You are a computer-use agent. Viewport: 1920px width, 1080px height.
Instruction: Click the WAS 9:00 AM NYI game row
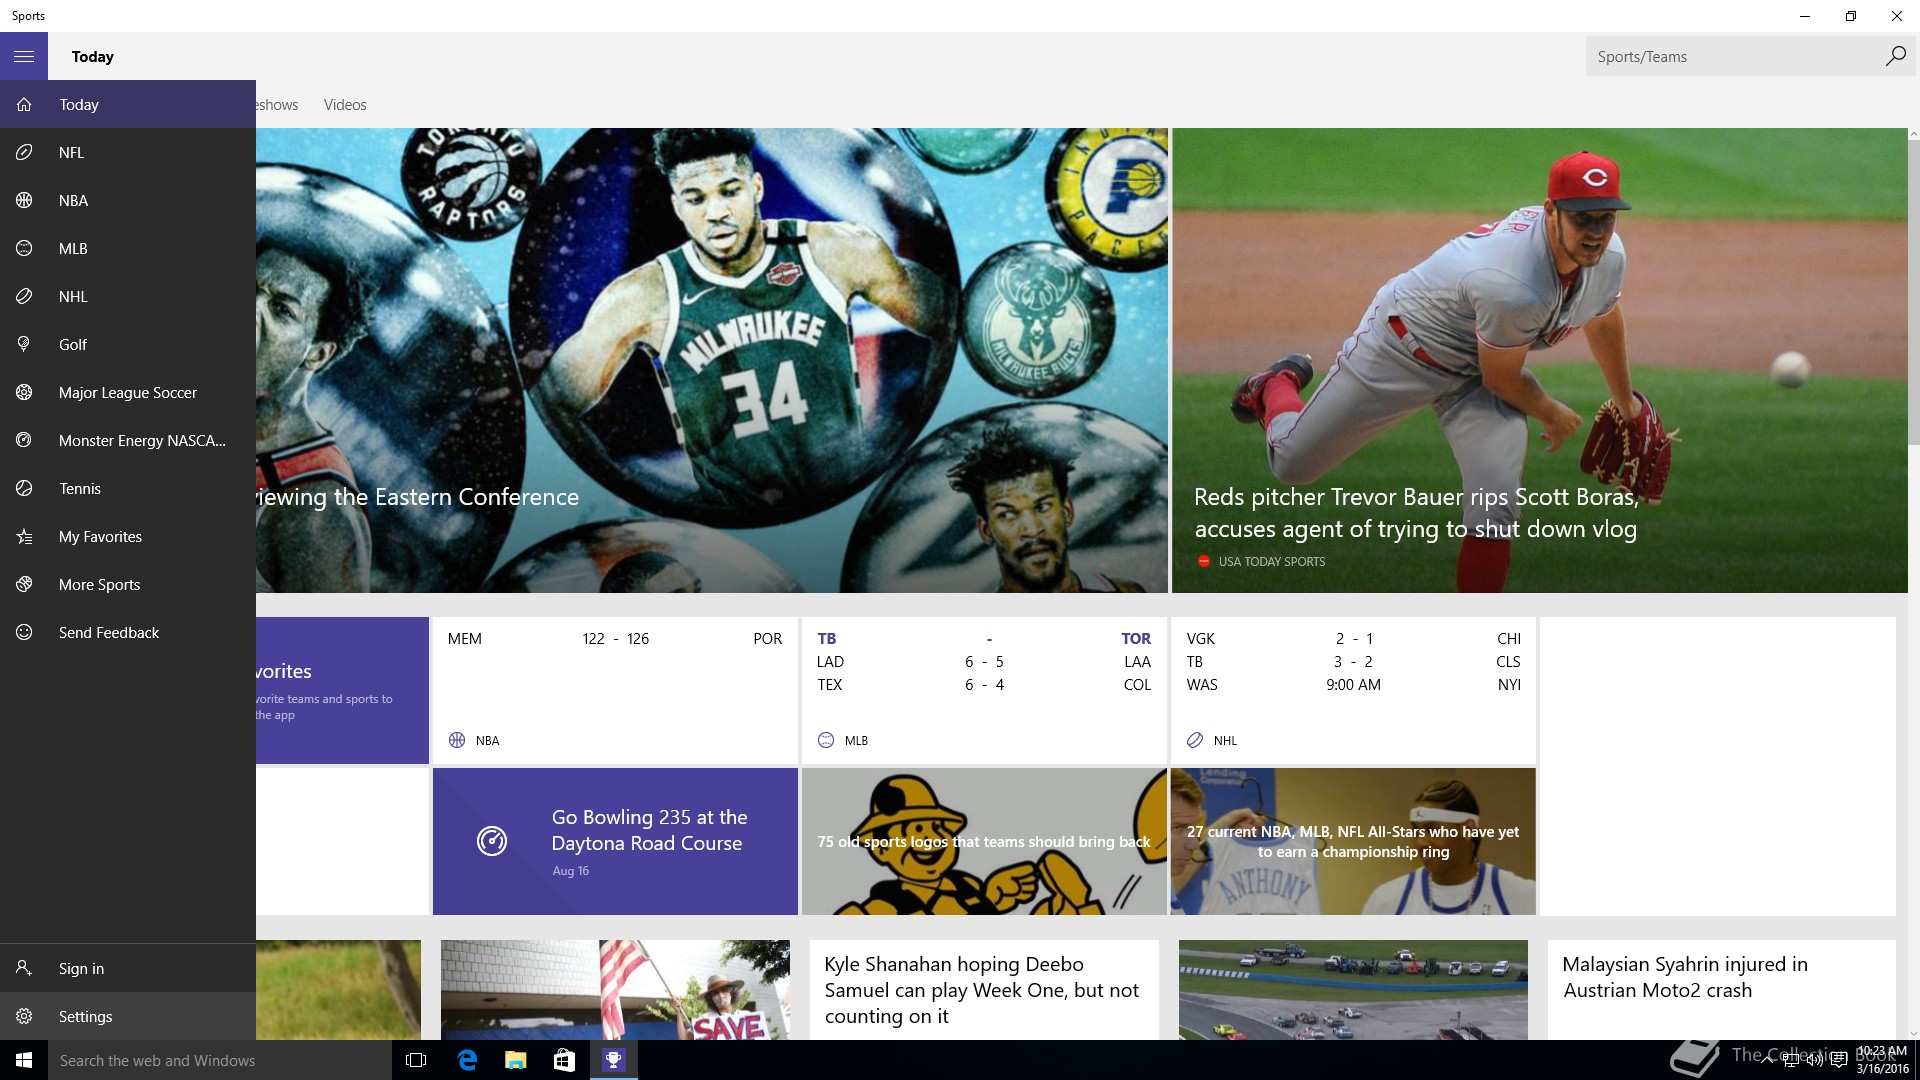tap(1353, 685)
